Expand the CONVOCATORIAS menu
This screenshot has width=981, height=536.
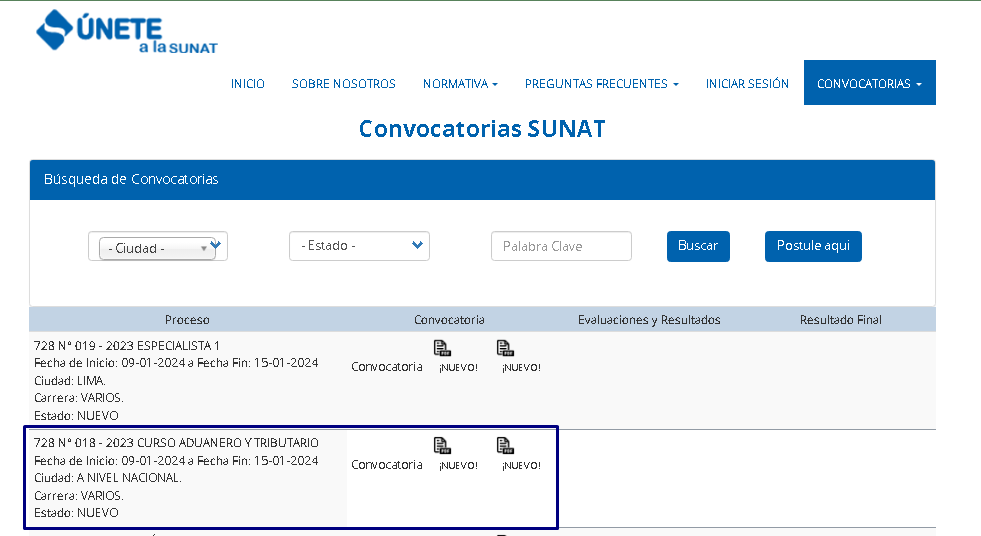coord(870,83)
